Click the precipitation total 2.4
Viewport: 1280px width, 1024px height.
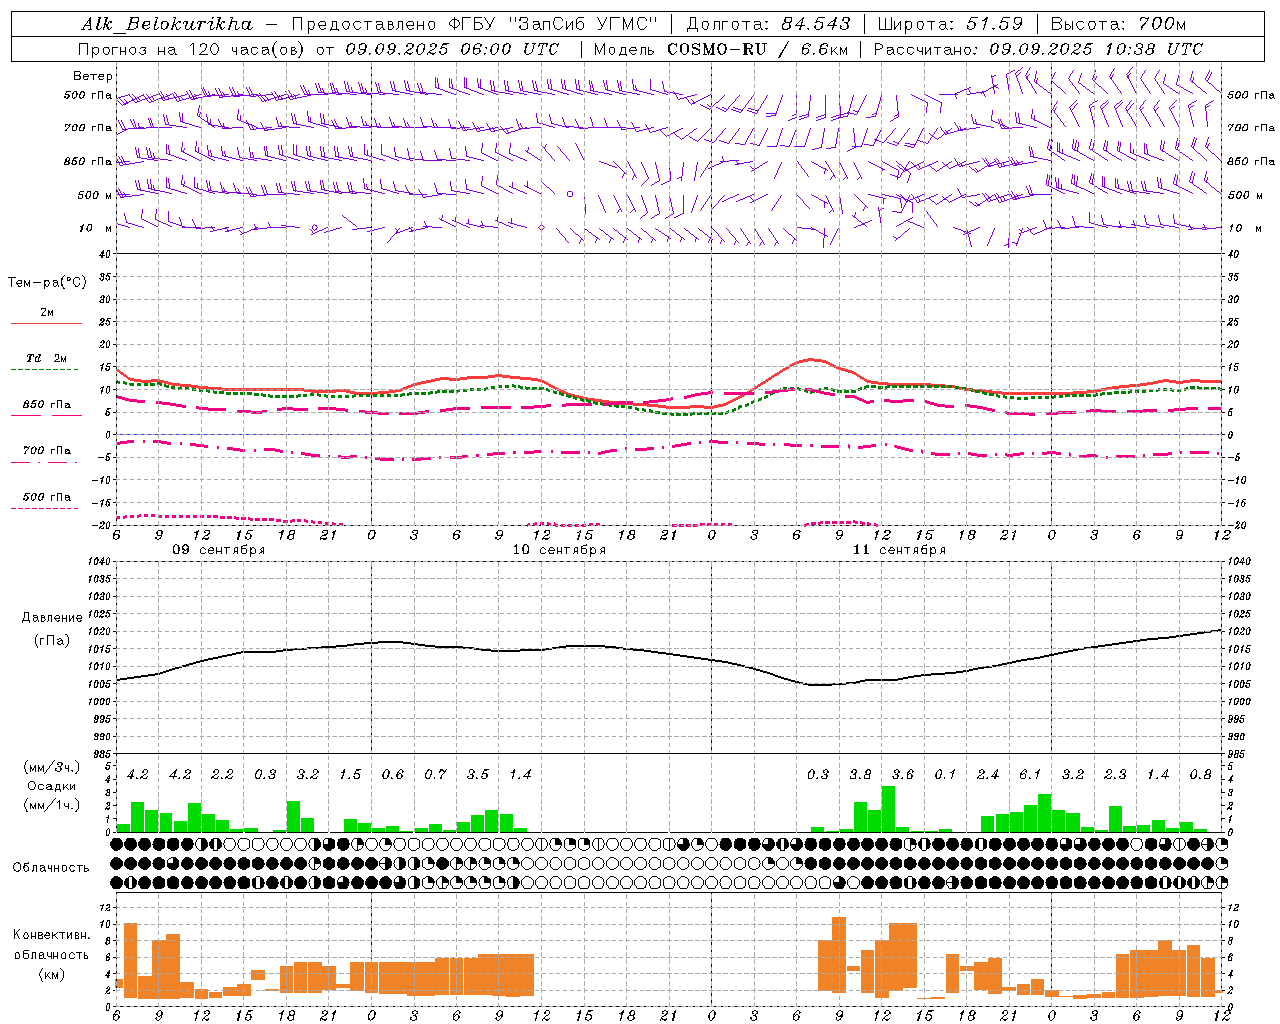tap(988, 774)
